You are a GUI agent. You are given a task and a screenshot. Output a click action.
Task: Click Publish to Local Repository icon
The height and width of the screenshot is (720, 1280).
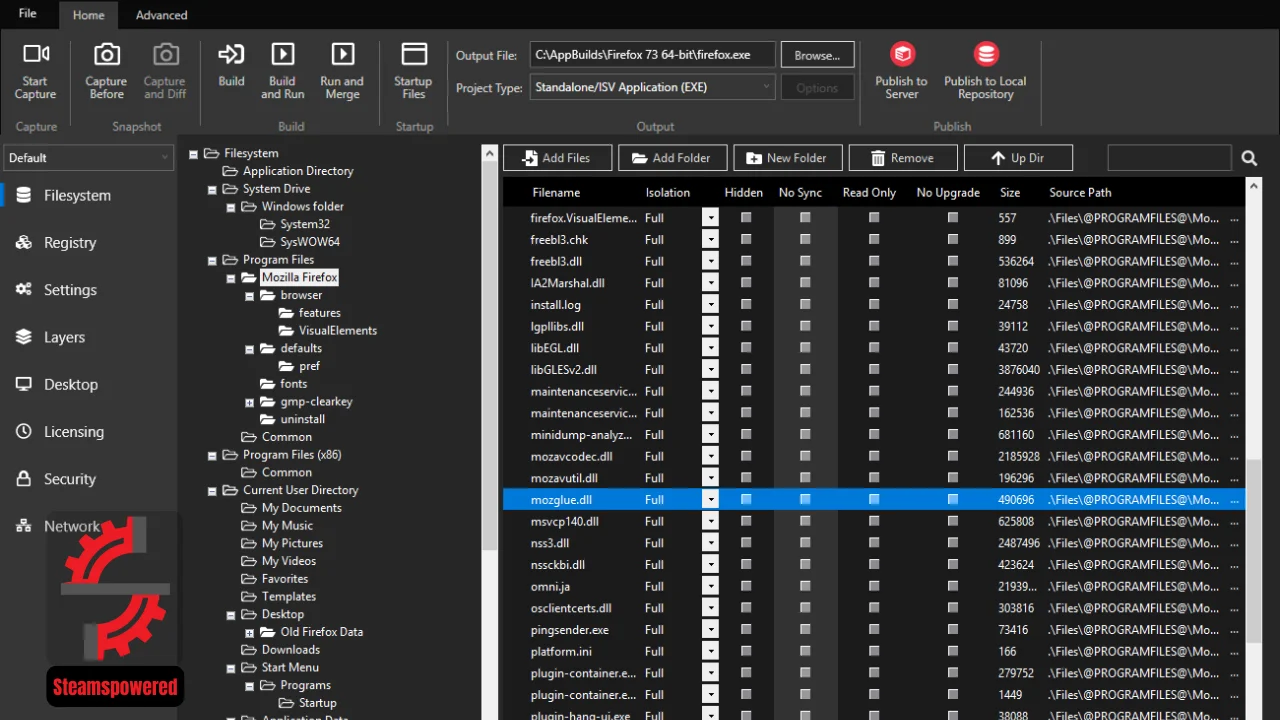pyautogui.click(x=986, y=54)
